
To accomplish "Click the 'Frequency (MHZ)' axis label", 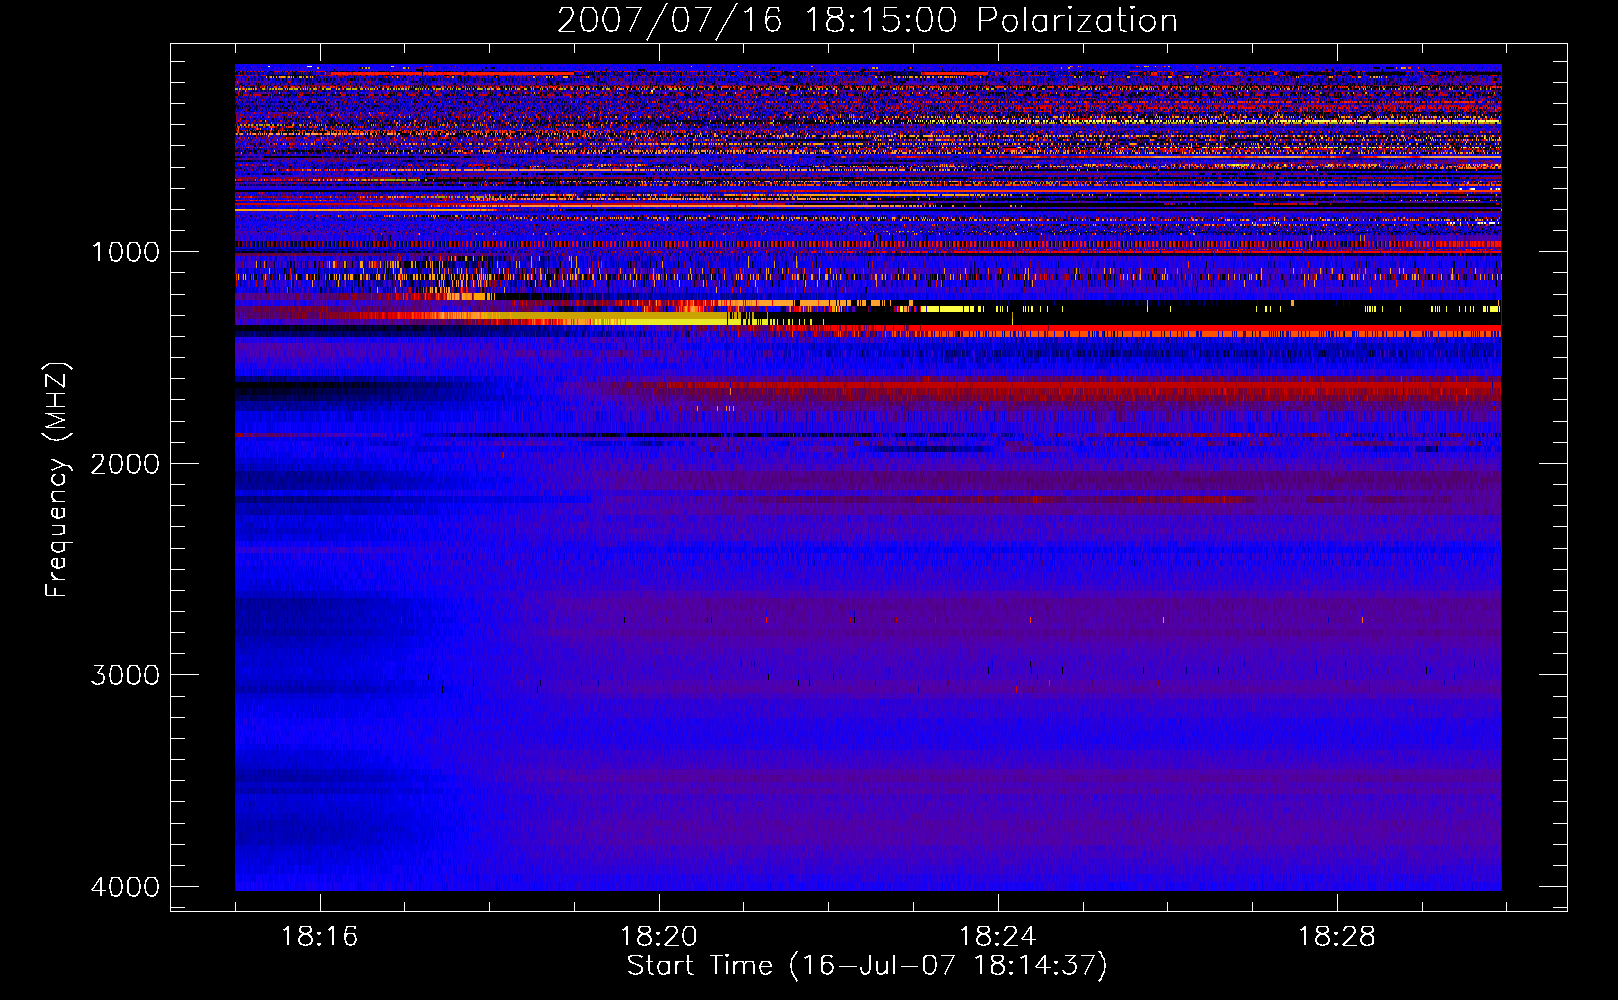I will (x=58, y=480).
